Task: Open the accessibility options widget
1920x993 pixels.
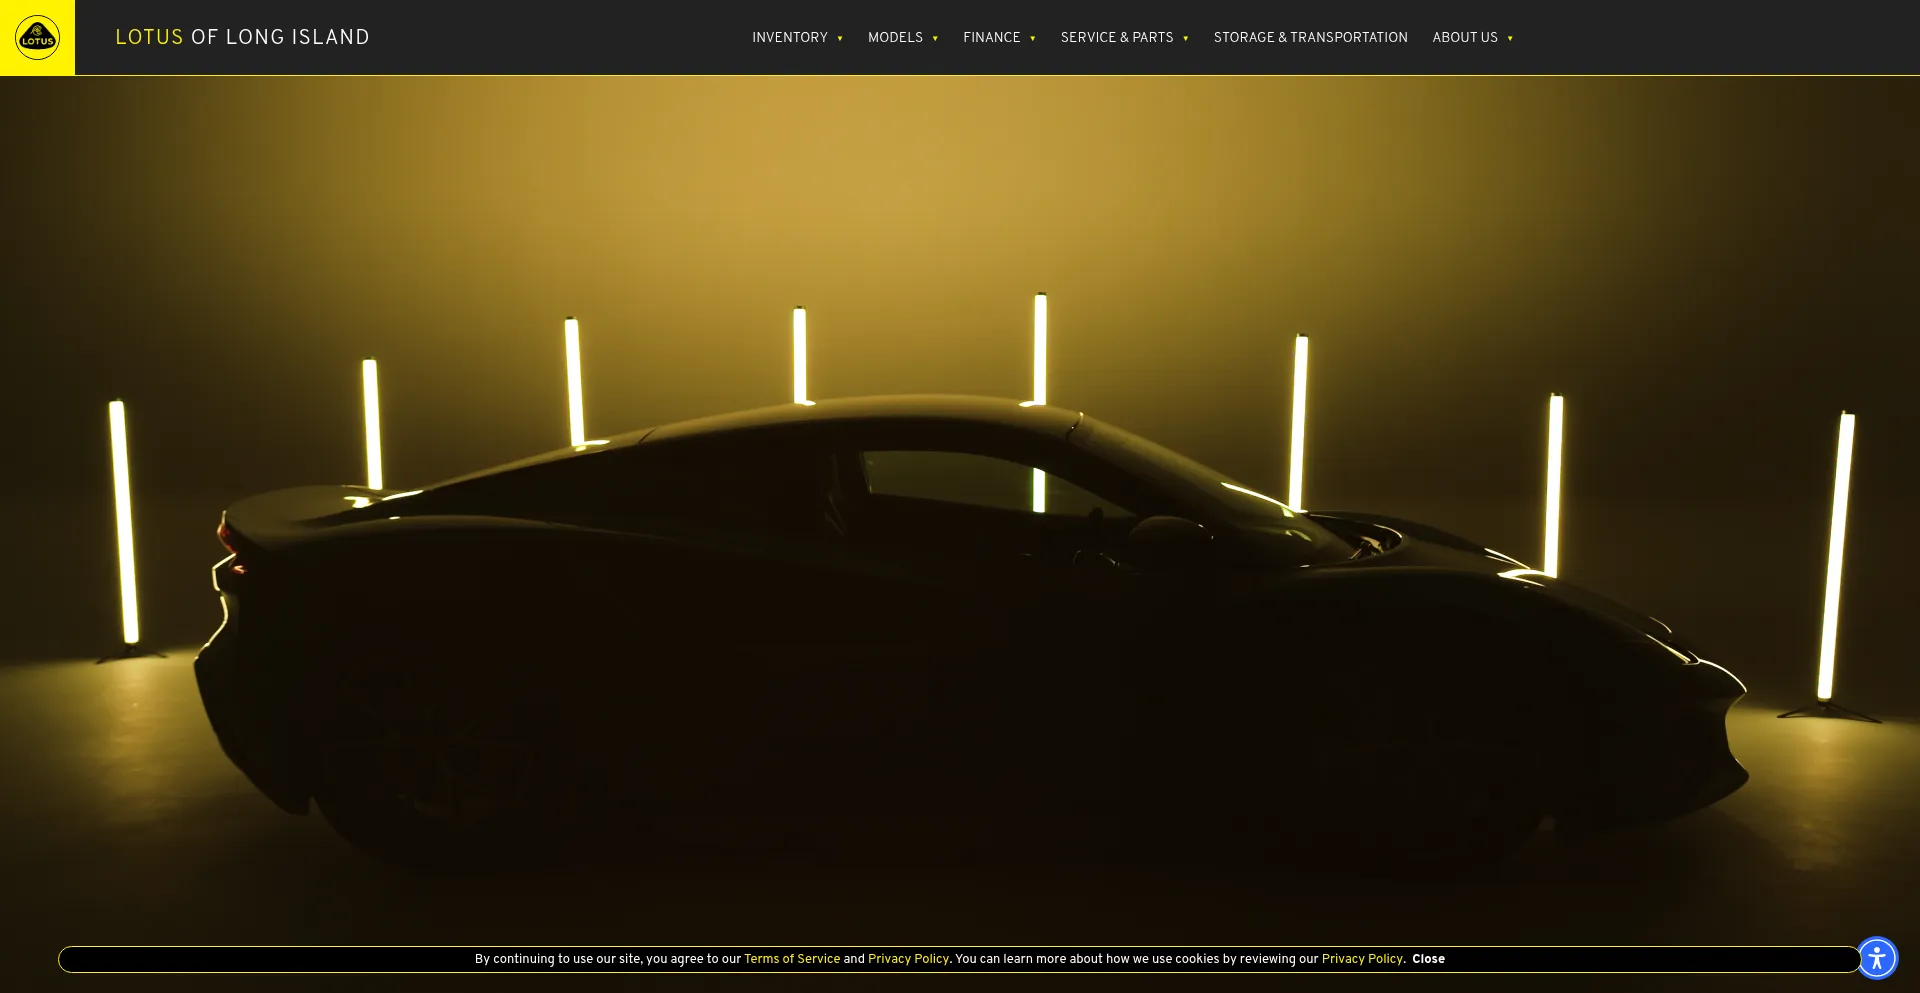Action: click(1877, 958)
